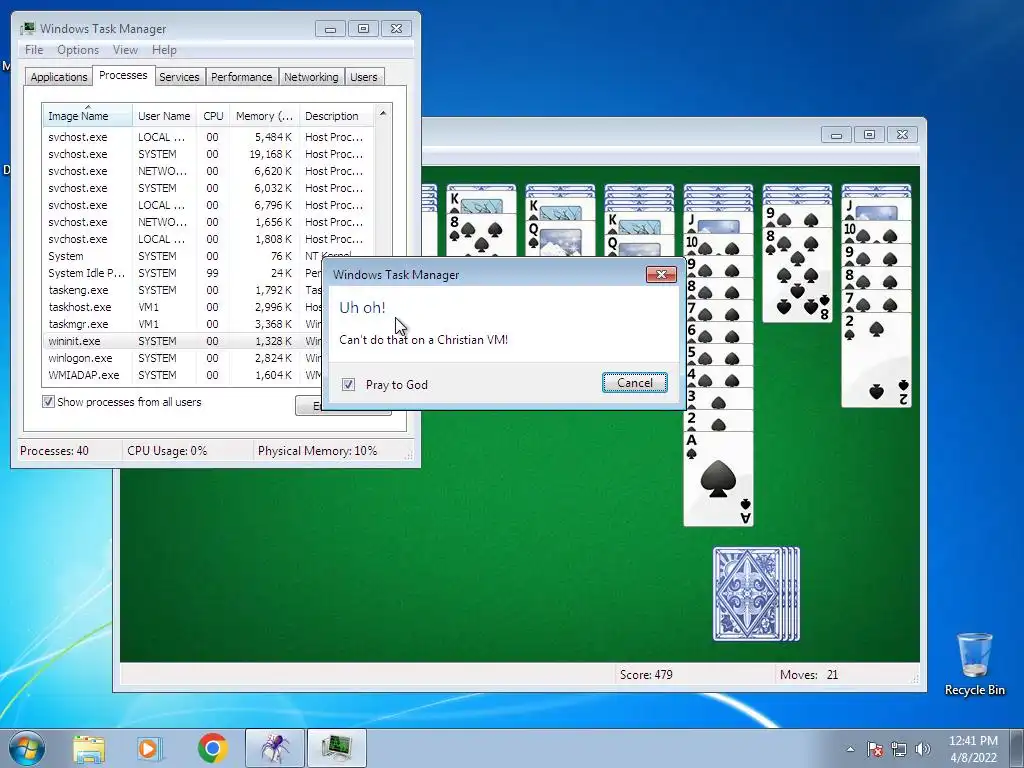Screen dimensions: 1024x768
Task: Switch to Spider Solitaire taskbar button
Action: pyautogui.click(x=275, y=748)
